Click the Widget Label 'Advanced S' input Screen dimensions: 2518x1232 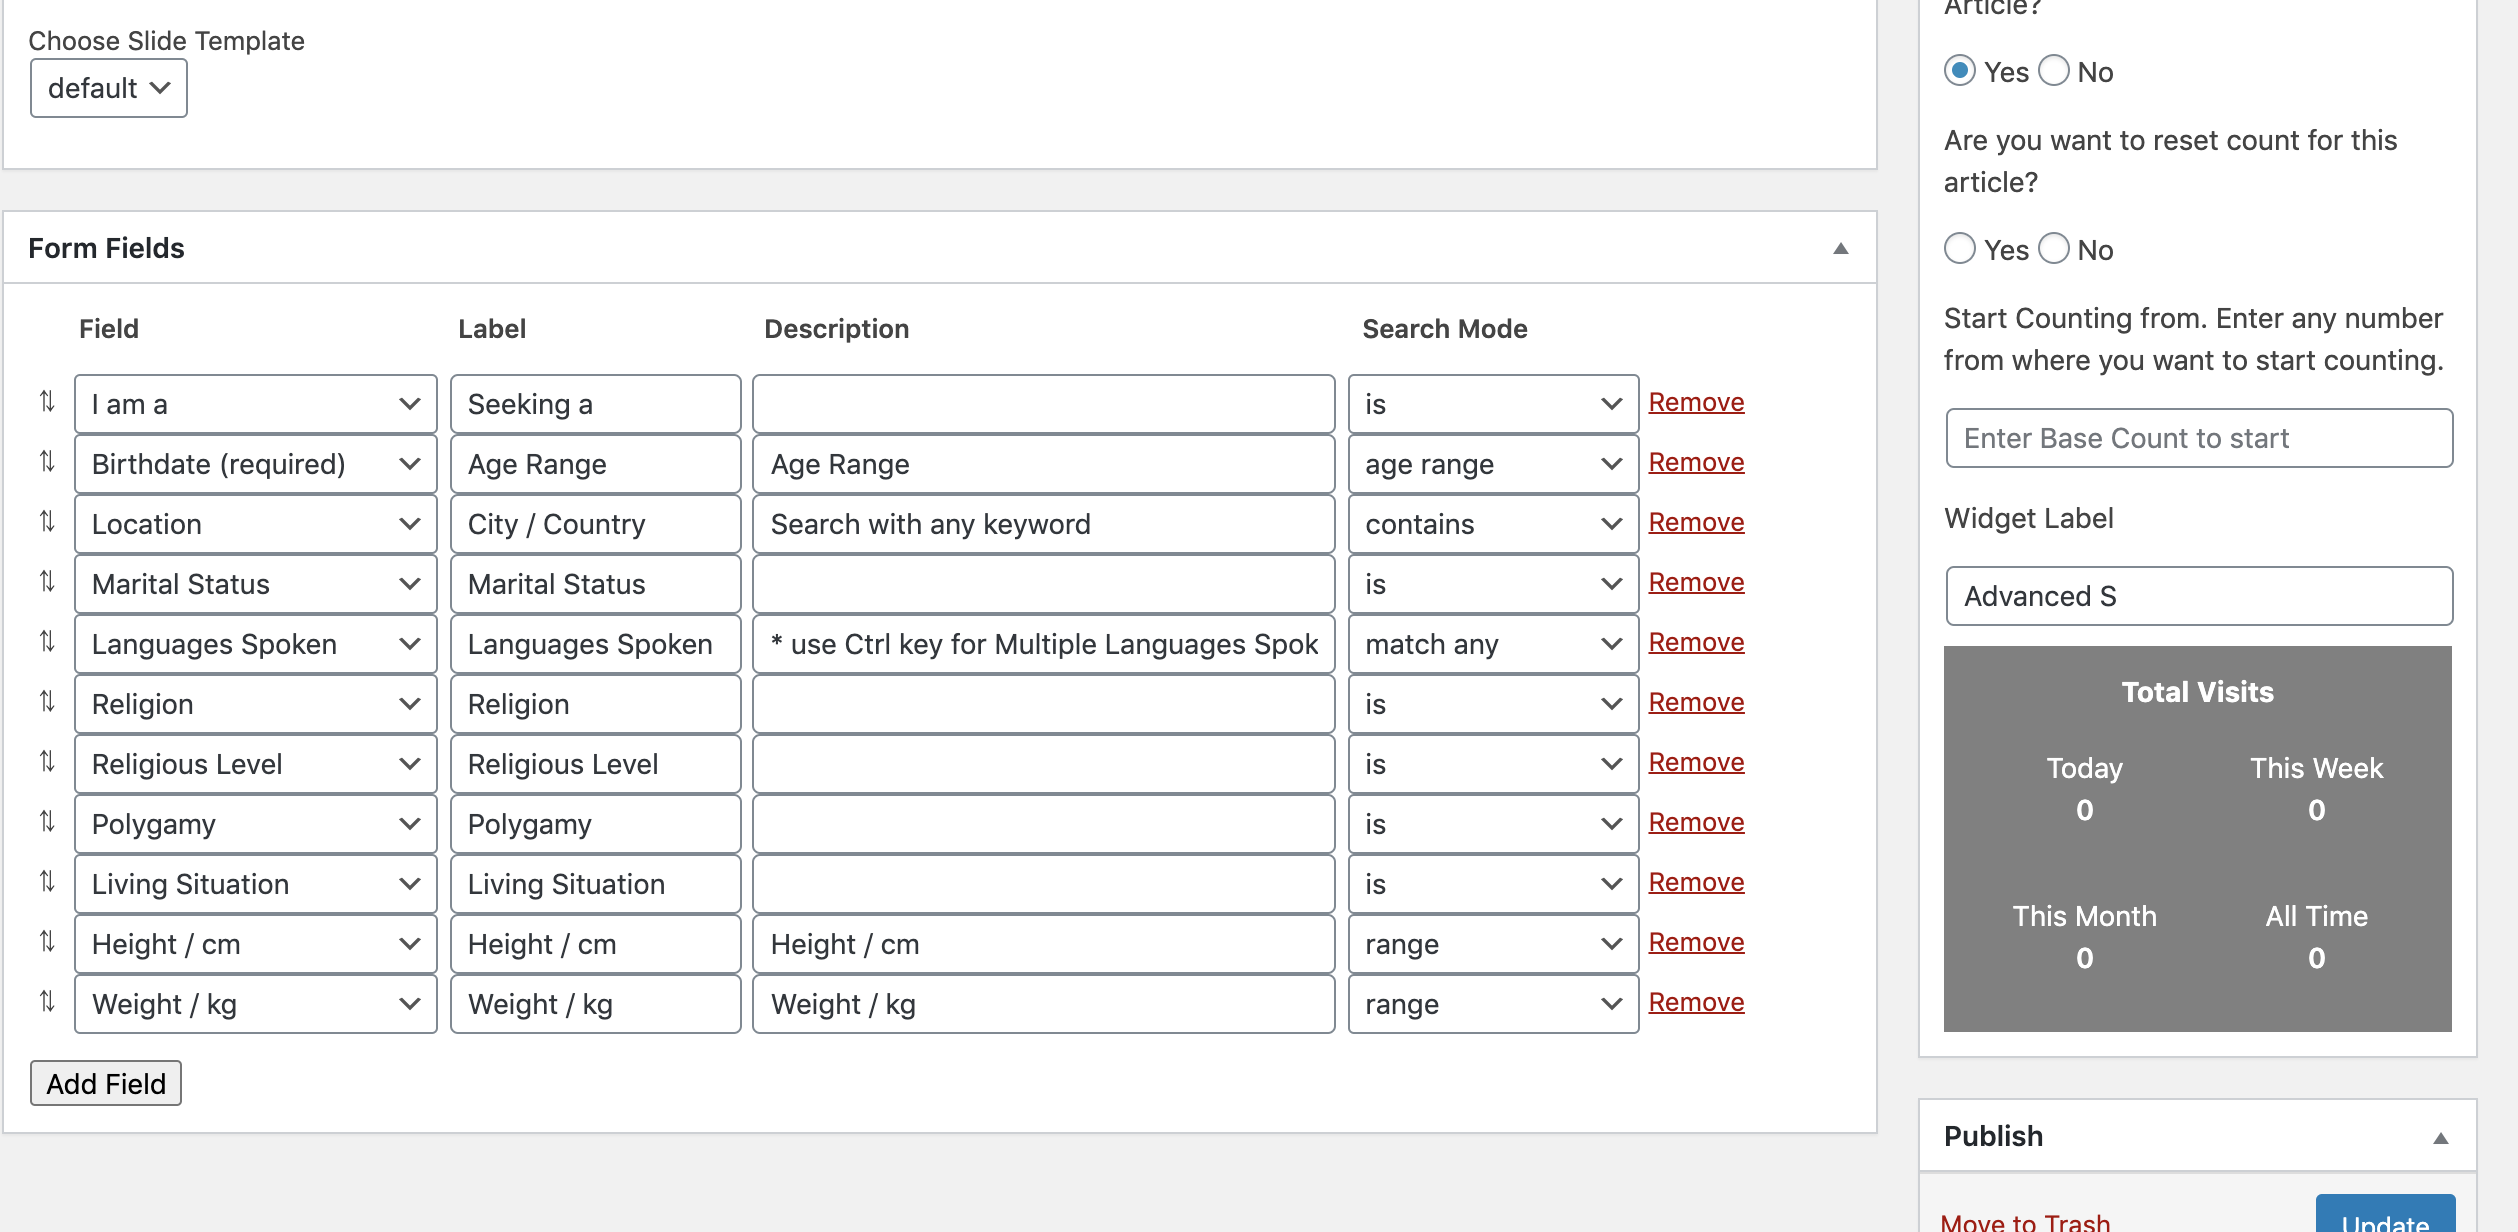(2199, 596)
